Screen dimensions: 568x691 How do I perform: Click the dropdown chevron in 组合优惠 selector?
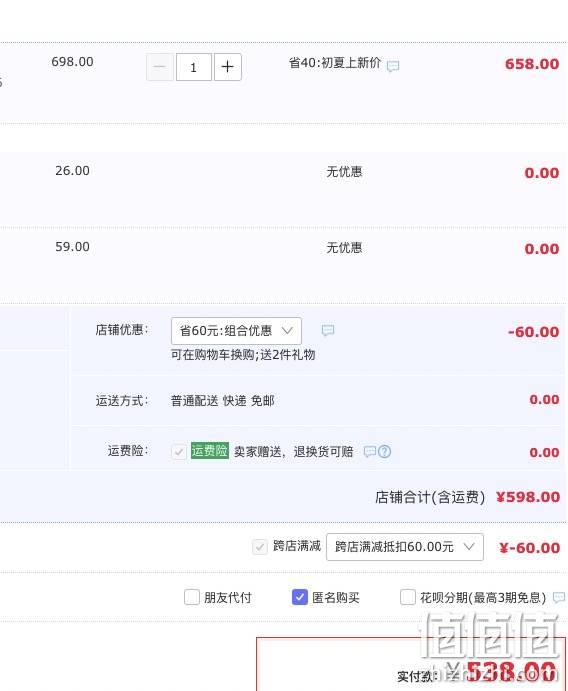pyautogui.click(x=287, y=331)
